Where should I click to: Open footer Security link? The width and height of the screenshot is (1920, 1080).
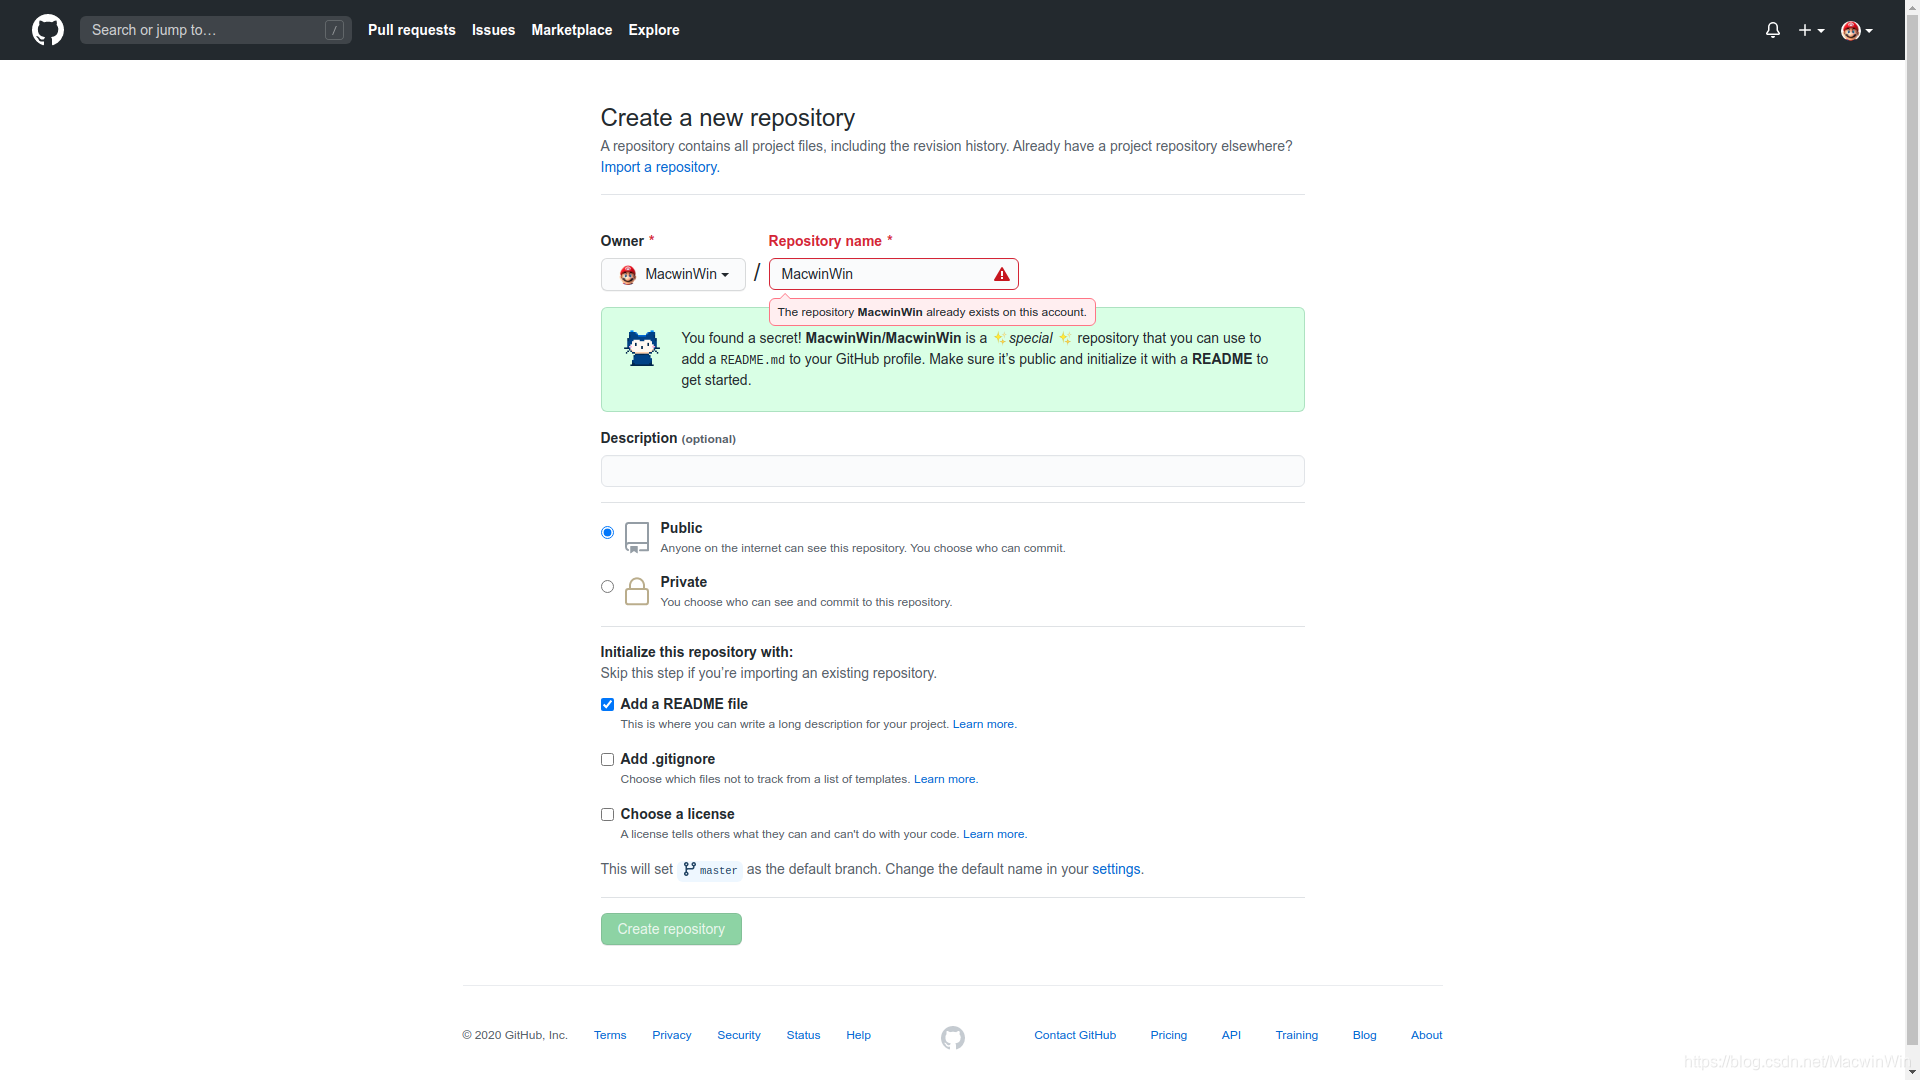point(739,1035)
